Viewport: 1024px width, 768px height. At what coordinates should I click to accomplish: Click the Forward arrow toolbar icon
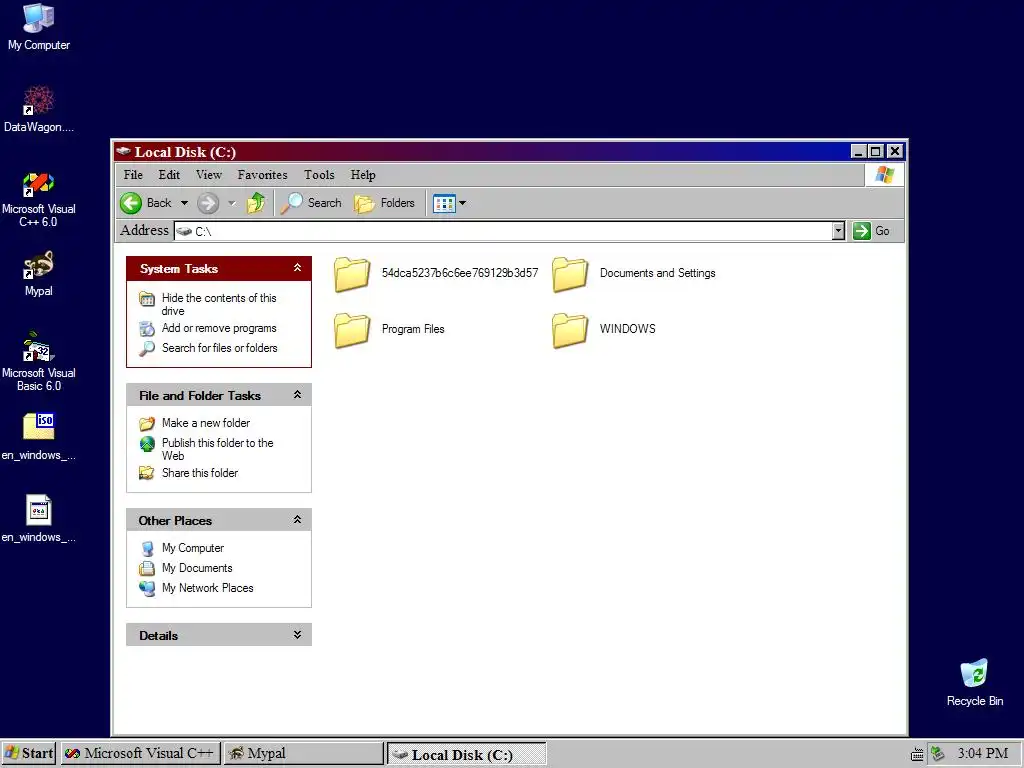point(208,203)
